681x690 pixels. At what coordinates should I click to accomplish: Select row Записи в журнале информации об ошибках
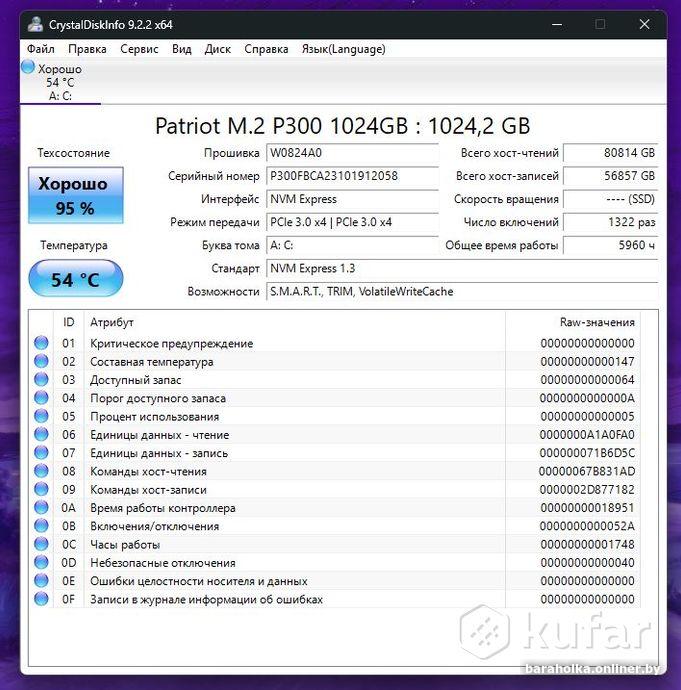pyautogui.click(x=335, y=599)
